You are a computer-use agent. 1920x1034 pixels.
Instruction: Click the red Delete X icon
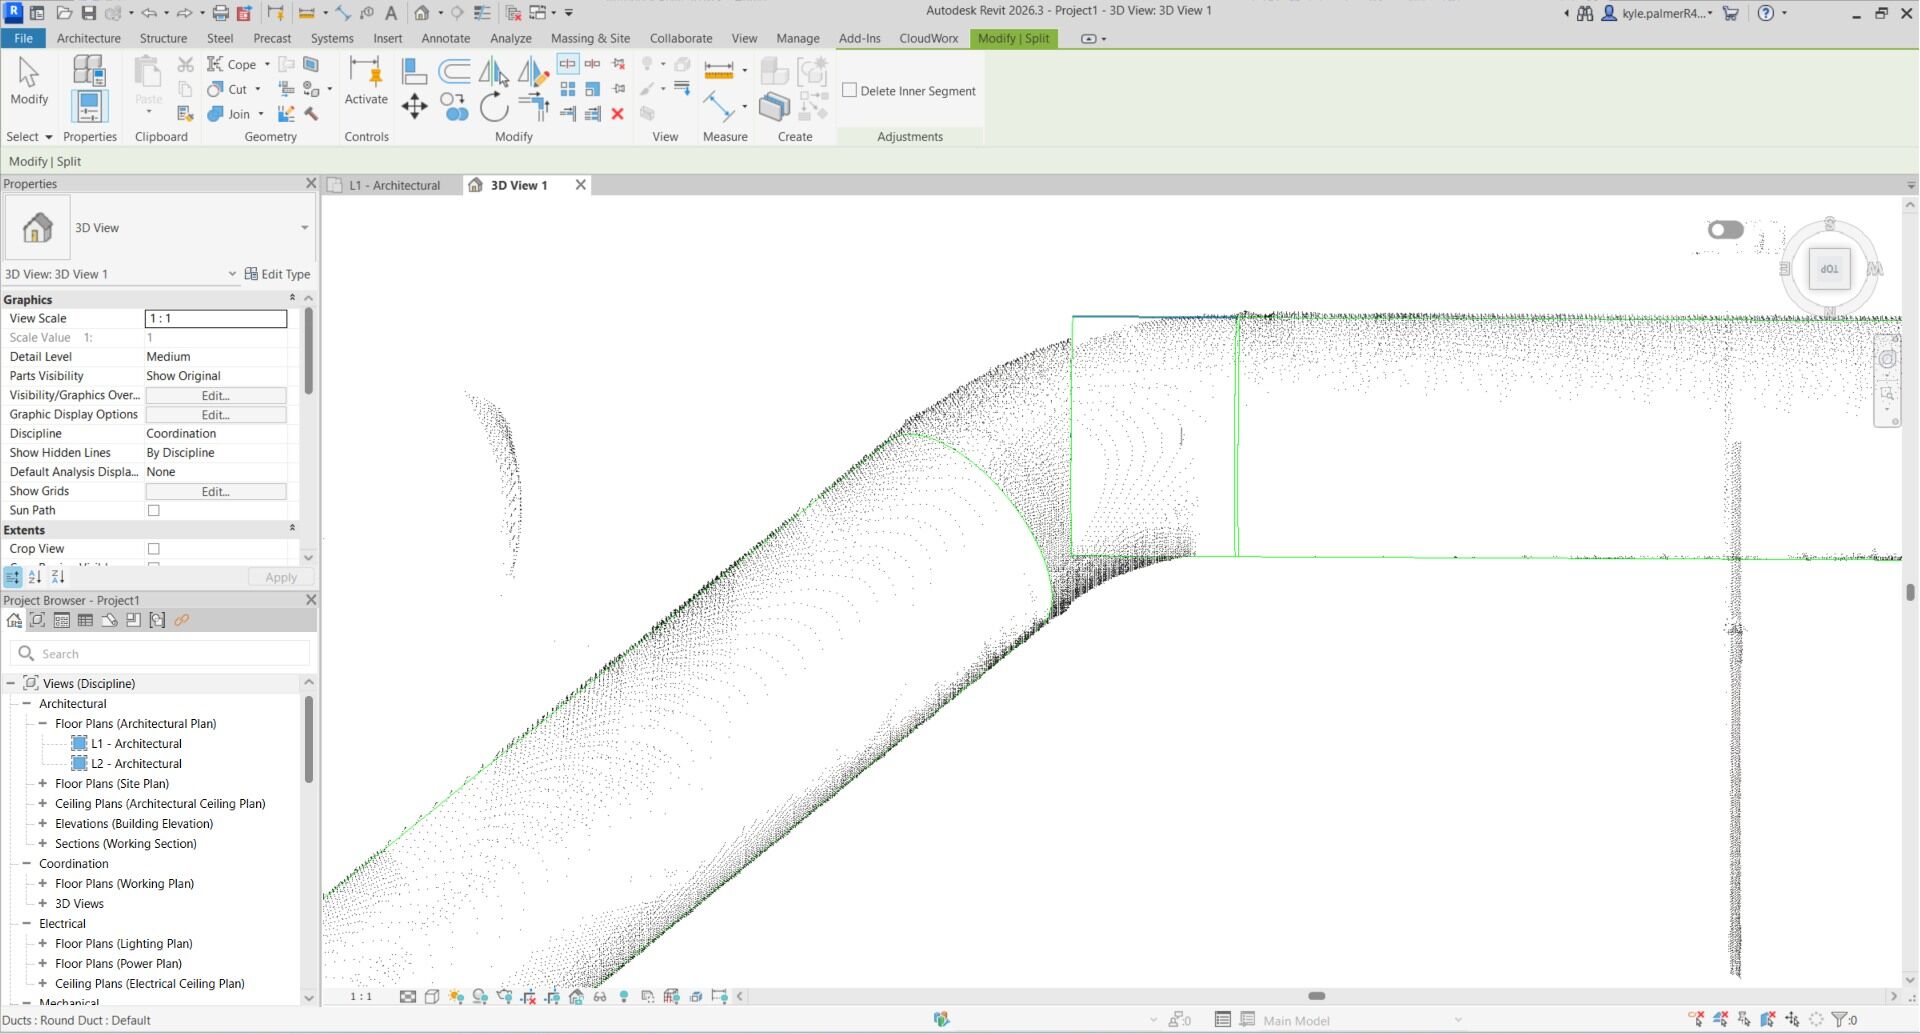(x=618, y=114)
